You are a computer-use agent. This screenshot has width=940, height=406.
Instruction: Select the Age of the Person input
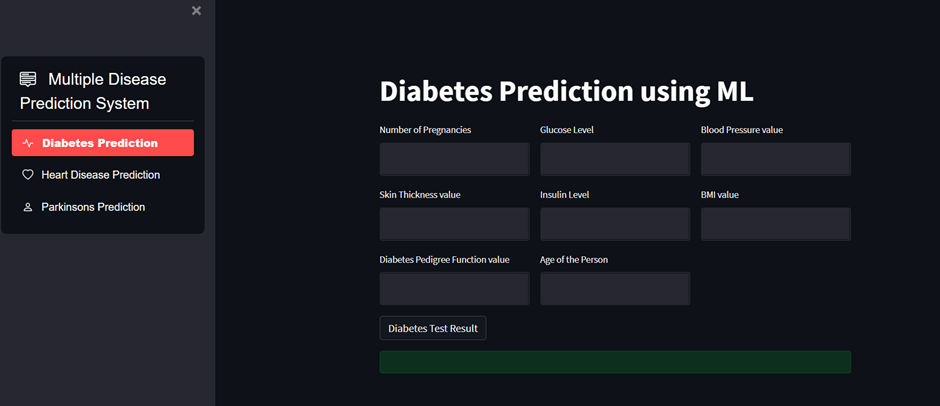coord(615,288)
